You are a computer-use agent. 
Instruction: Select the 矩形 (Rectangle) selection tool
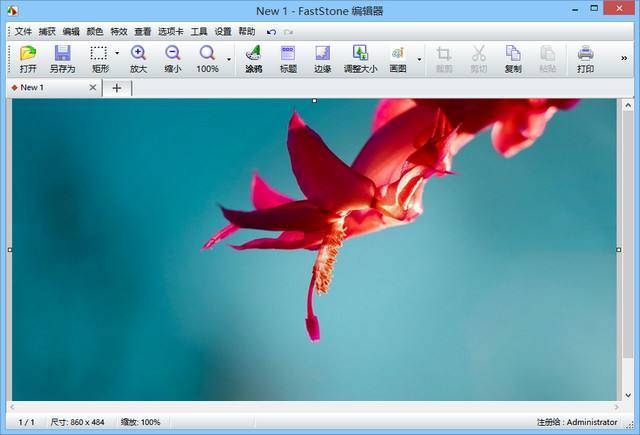click(99, 59)
